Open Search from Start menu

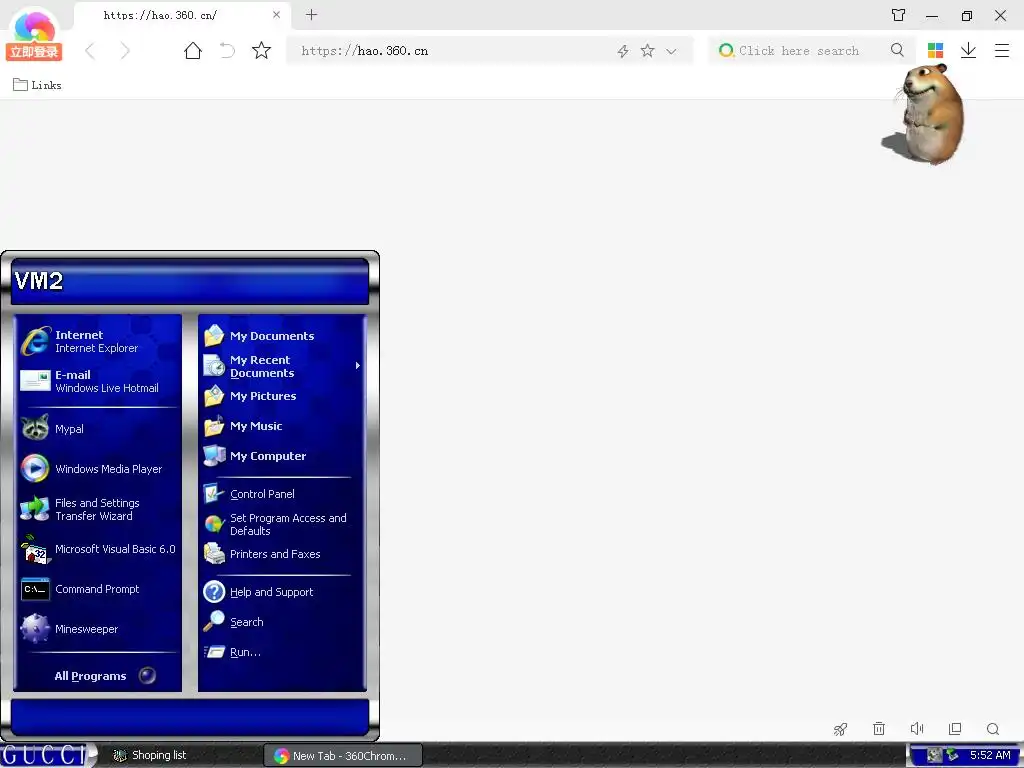[x=282, y=622]
